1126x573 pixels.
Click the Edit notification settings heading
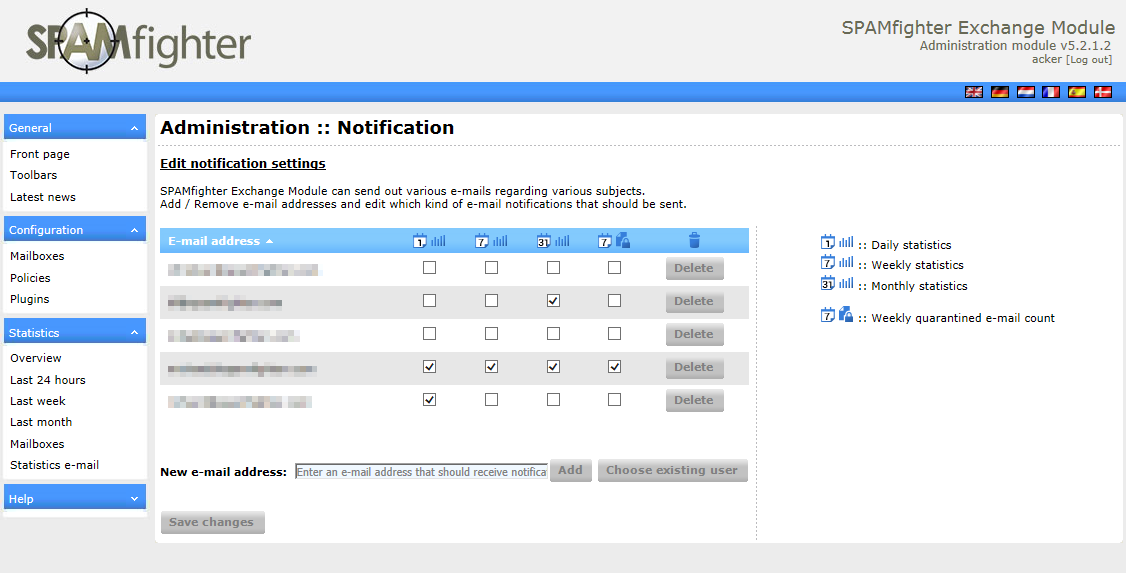click(243, 164)
